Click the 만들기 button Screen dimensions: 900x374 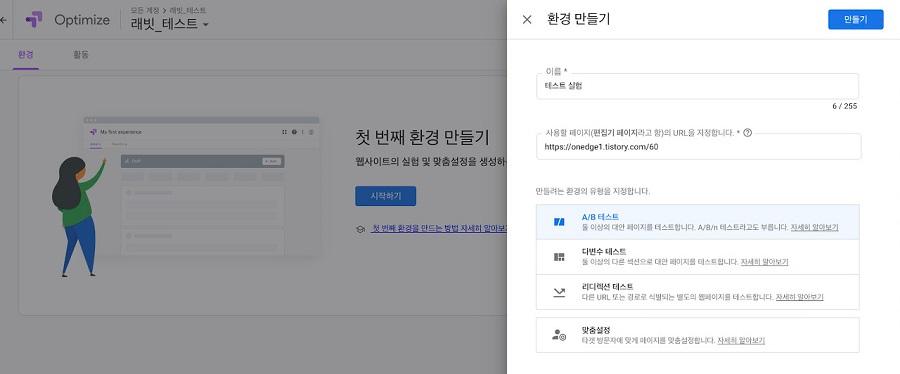pyautogui.click(x=855, y=20)
